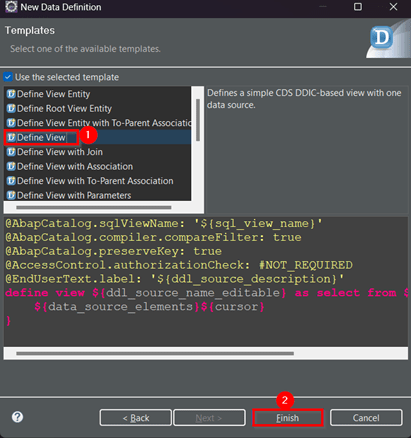
Task: Click the Define View with Association icon
Action: (x=11, y=166)
